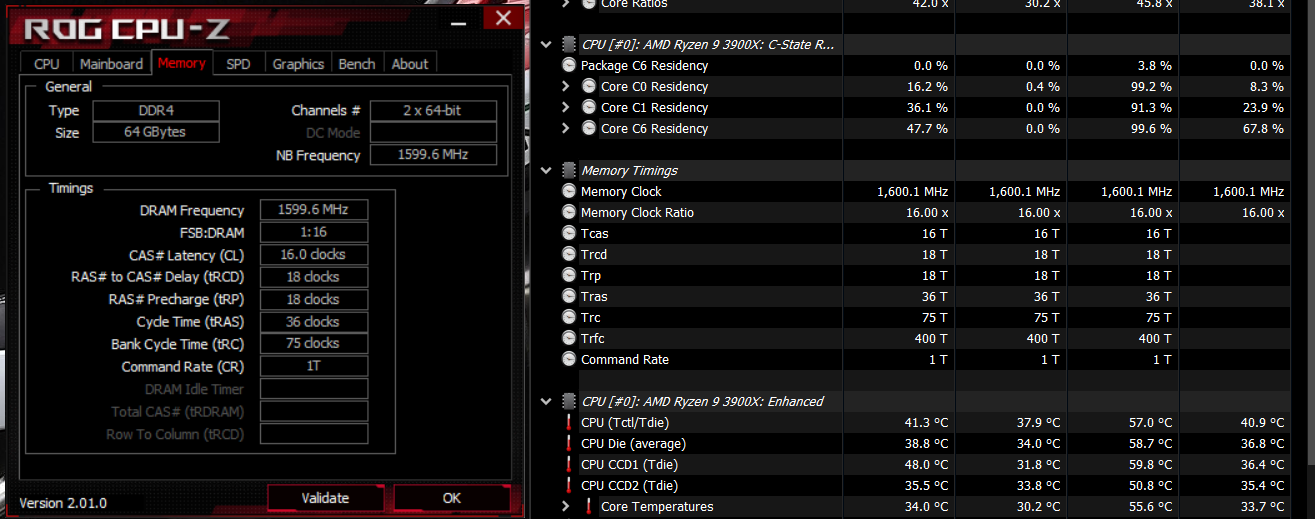Click the Tras sensor icon

point(569,296)
